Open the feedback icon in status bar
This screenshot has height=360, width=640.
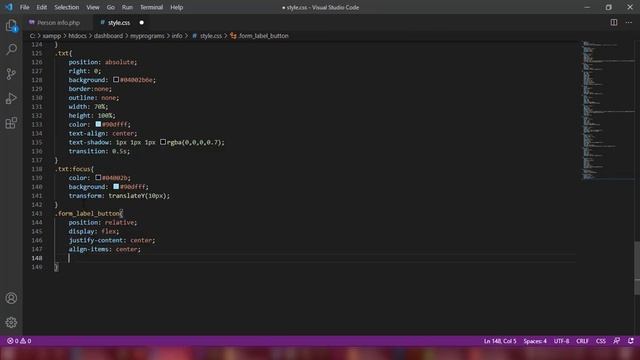click(x=616, y=340)
